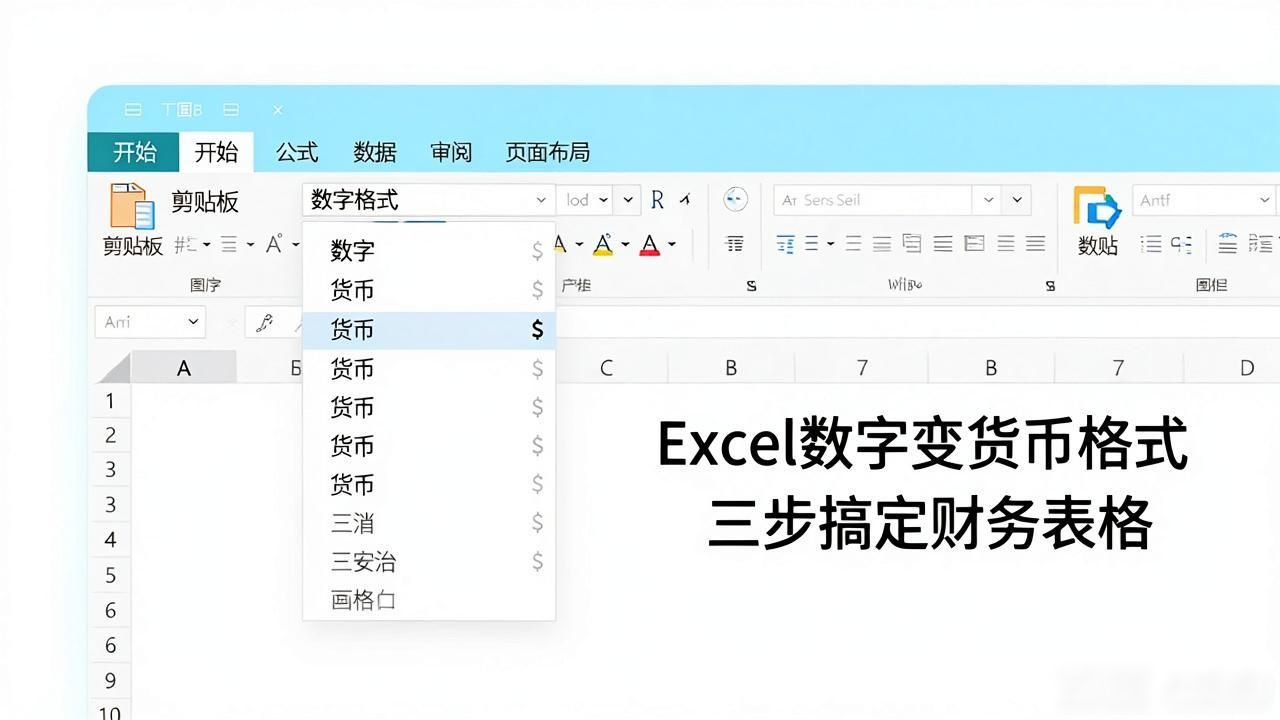1280x720 pixels.
Task: Select row header 9
Action: point(111,681)
